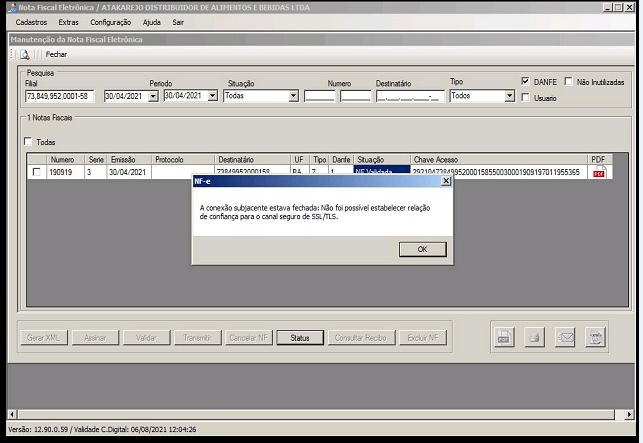Click the Transmitir button
643x443 pixels.
point(198,338)
